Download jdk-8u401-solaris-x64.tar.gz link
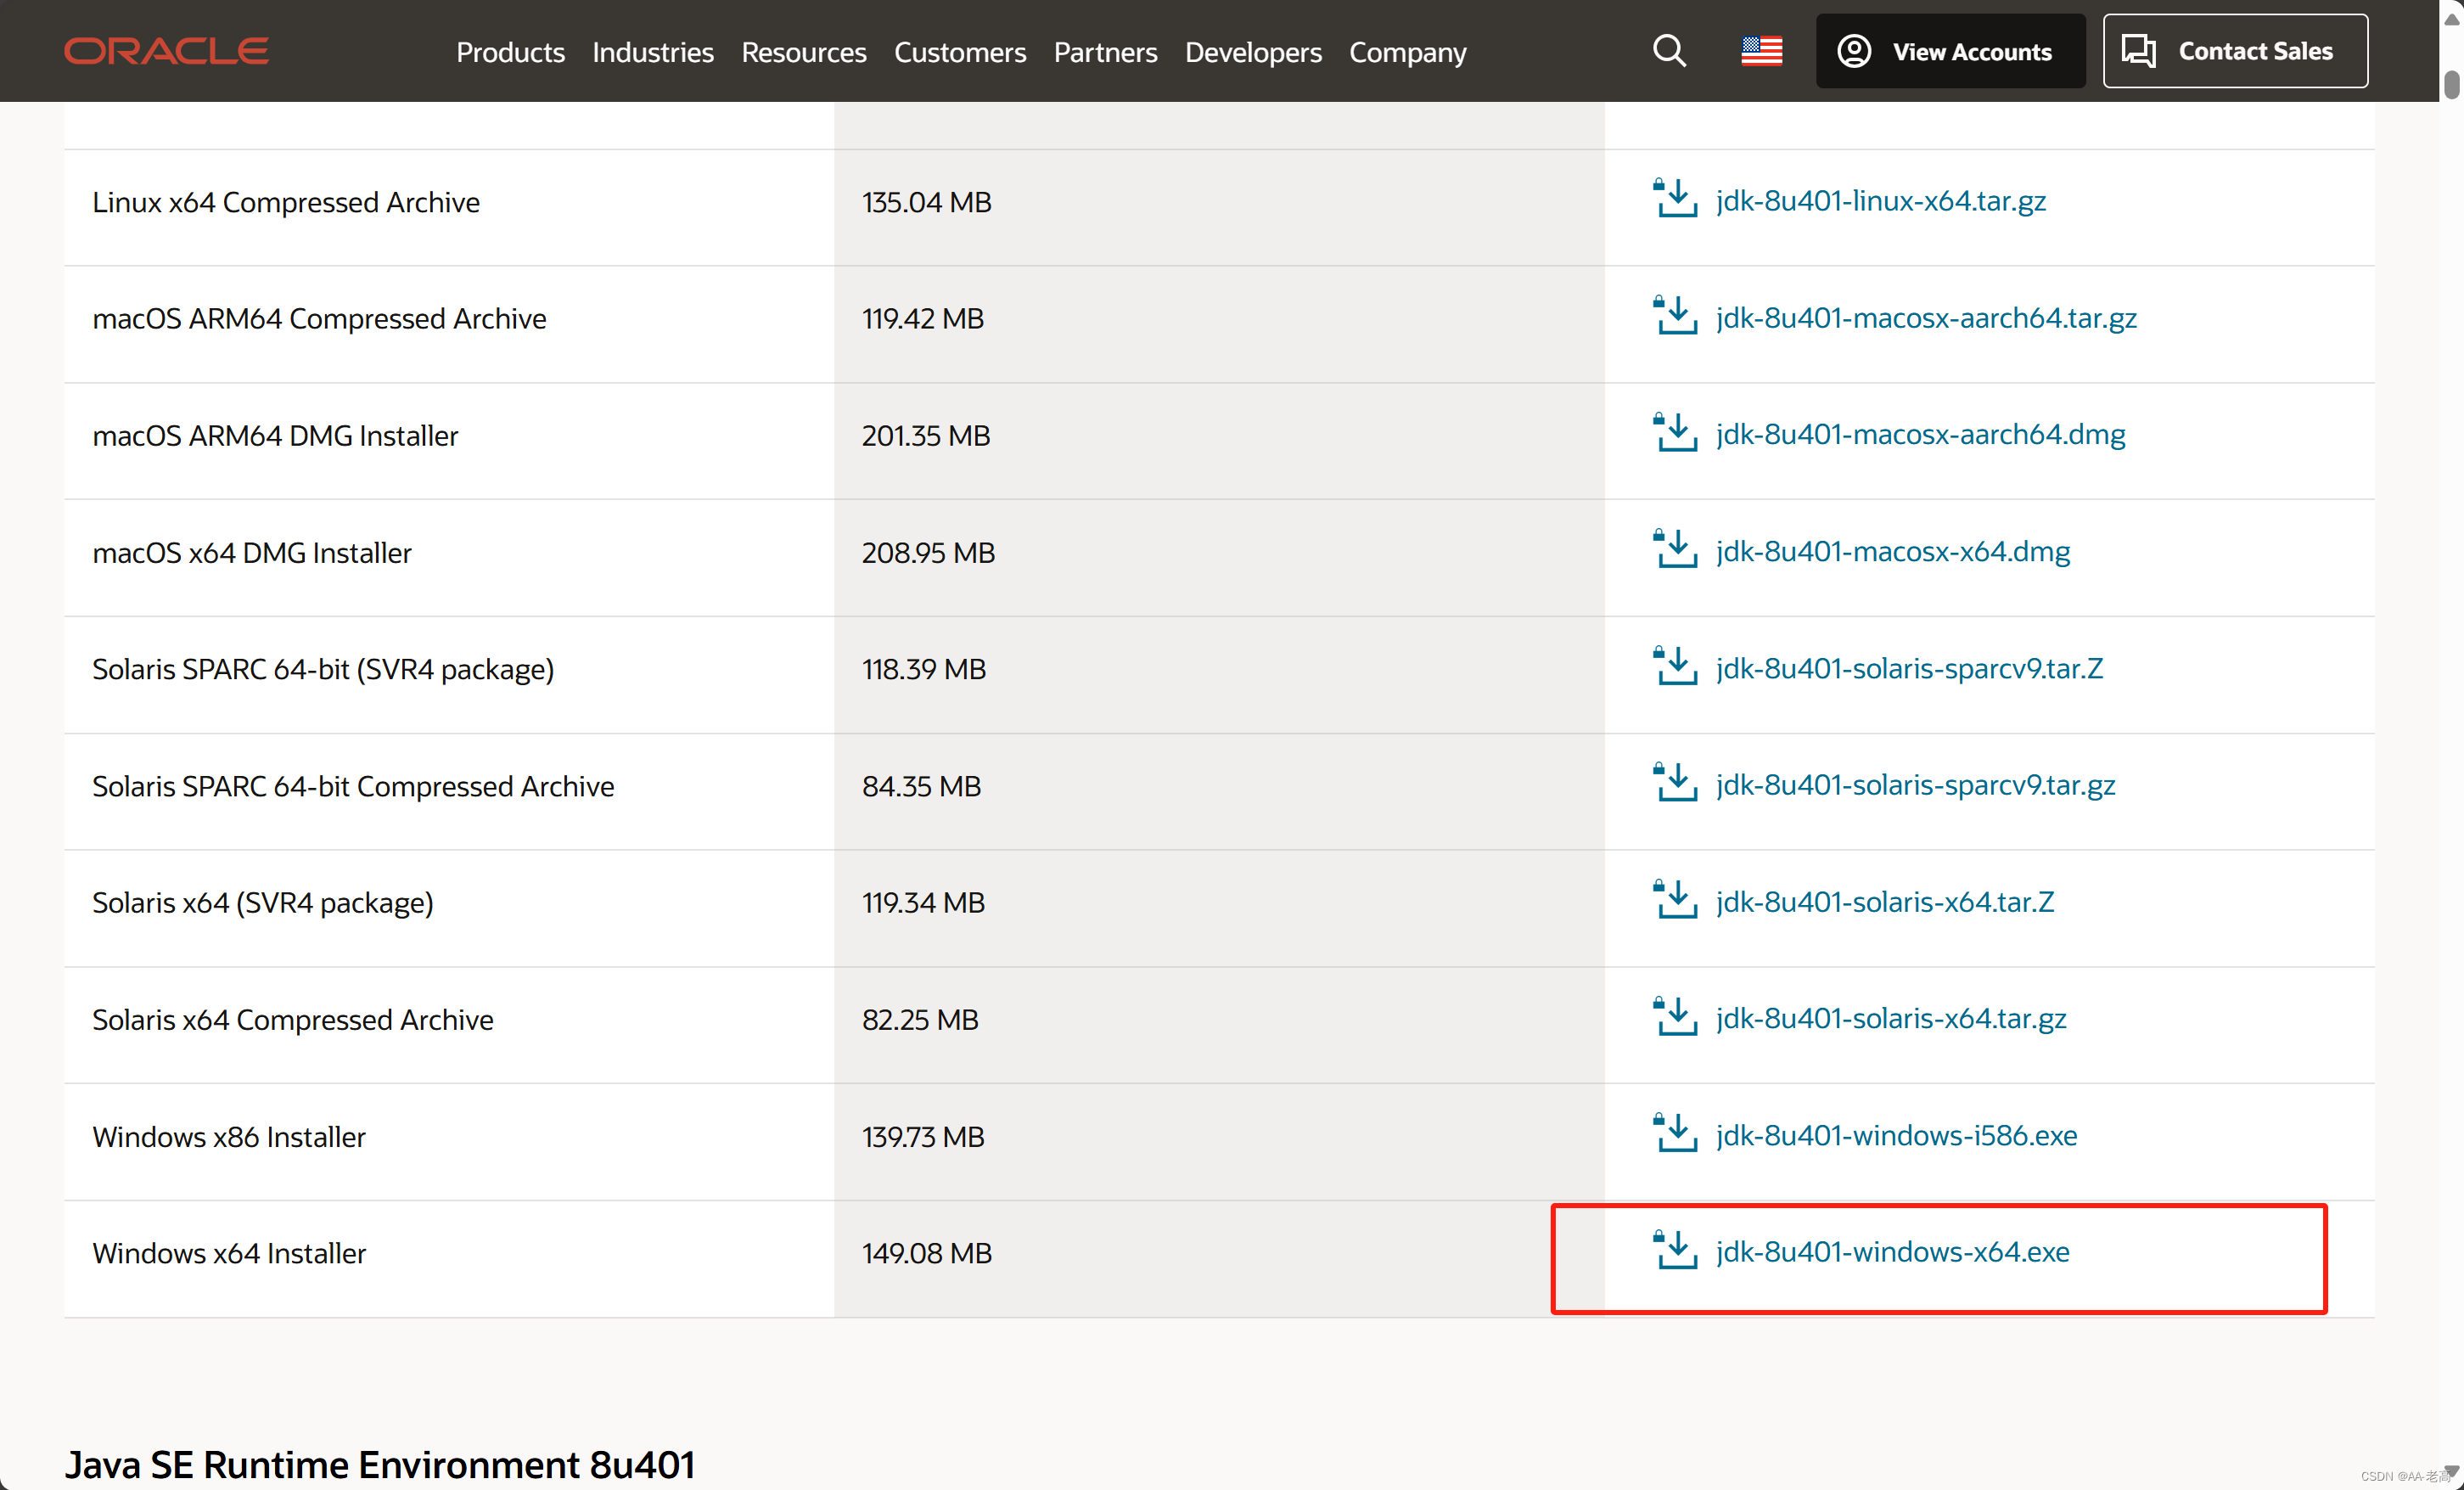Screen dimensions: 2464x1490 (1890, 1019)
